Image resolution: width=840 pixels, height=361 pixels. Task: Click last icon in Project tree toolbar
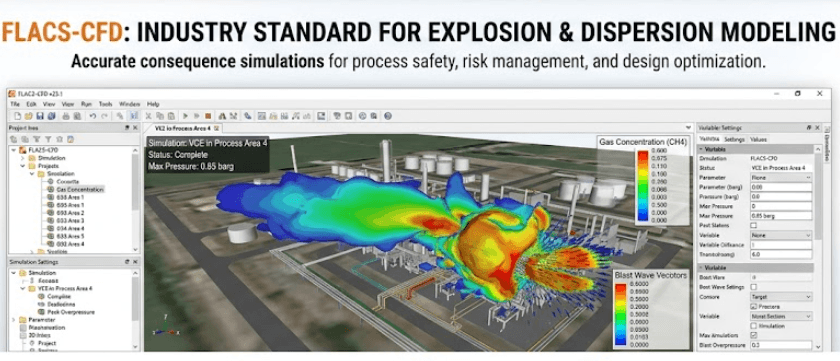point(70,139)
